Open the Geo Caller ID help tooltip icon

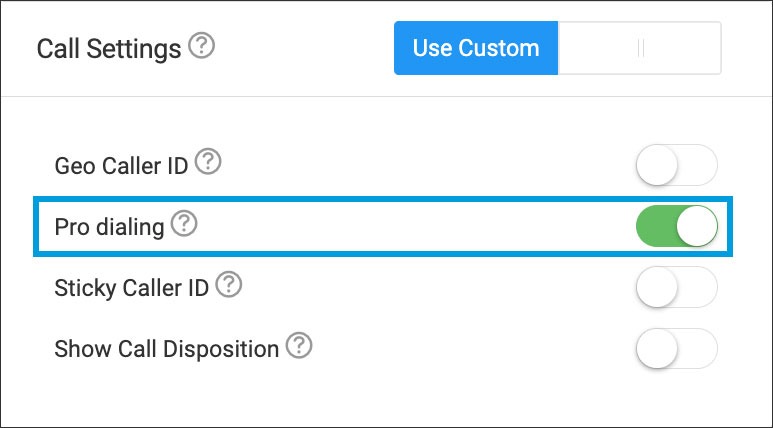pos(208,162)
